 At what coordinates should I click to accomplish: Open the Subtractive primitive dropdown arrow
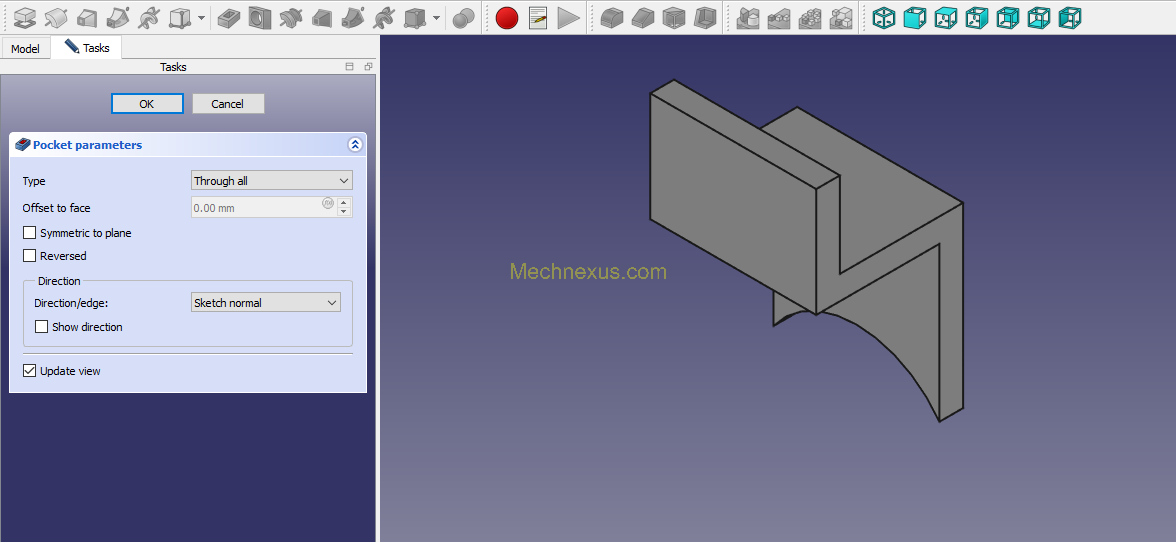pyautogui.click(x=436, y=17)
